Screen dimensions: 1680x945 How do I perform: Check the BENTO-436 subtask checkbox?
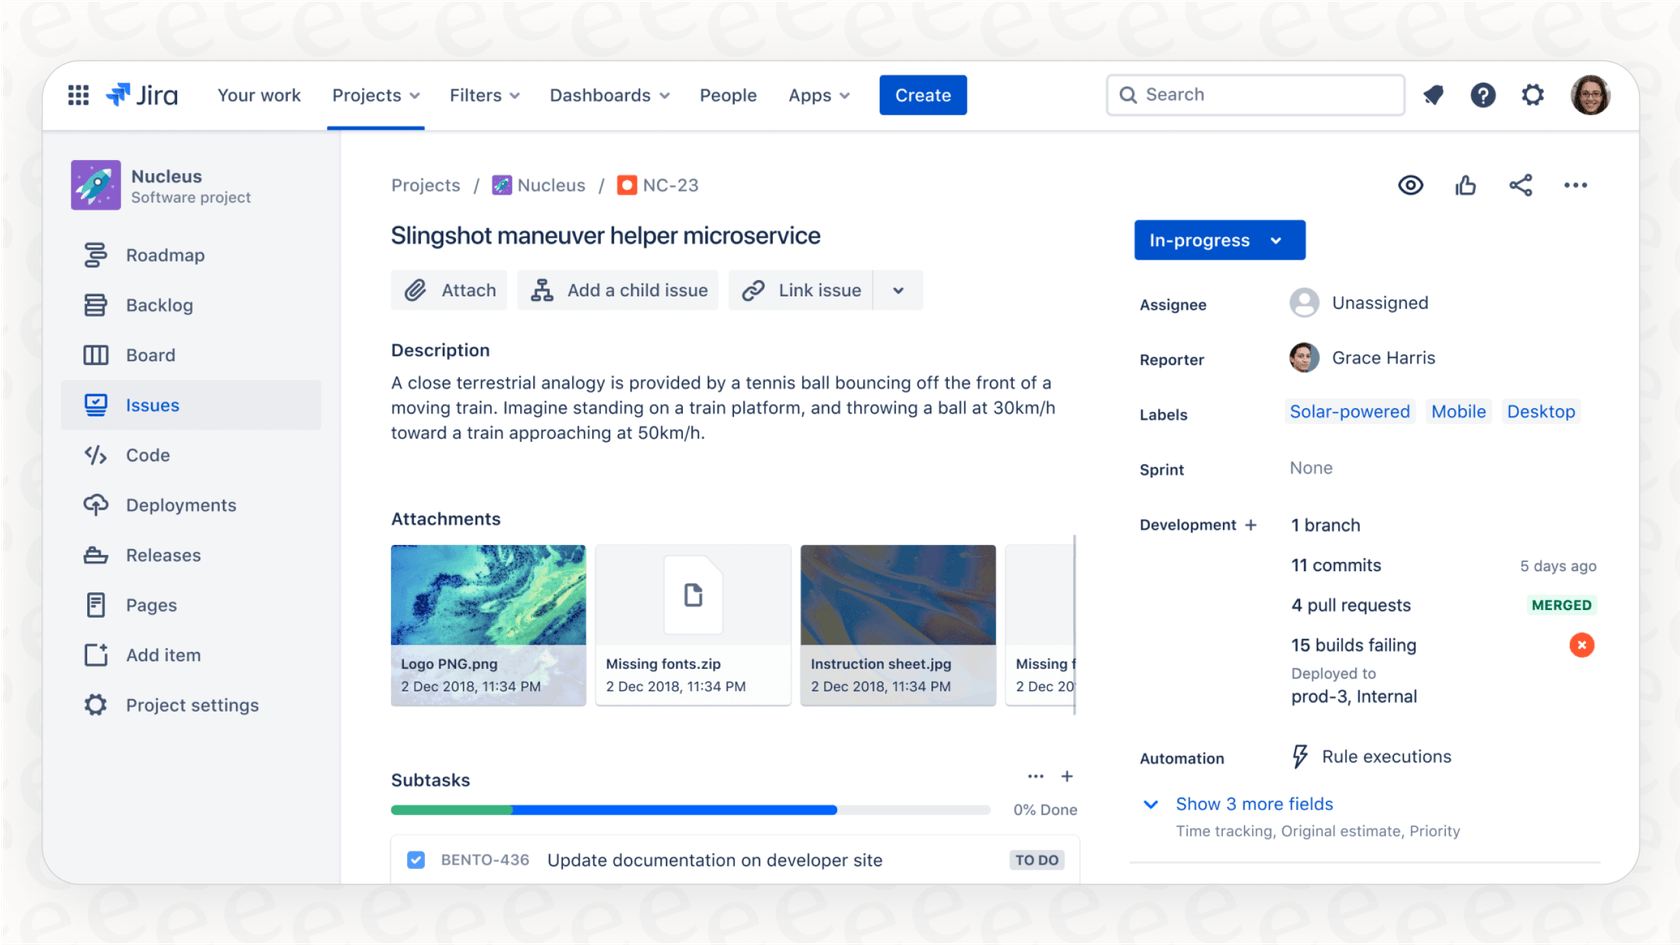tap(415, 859)
